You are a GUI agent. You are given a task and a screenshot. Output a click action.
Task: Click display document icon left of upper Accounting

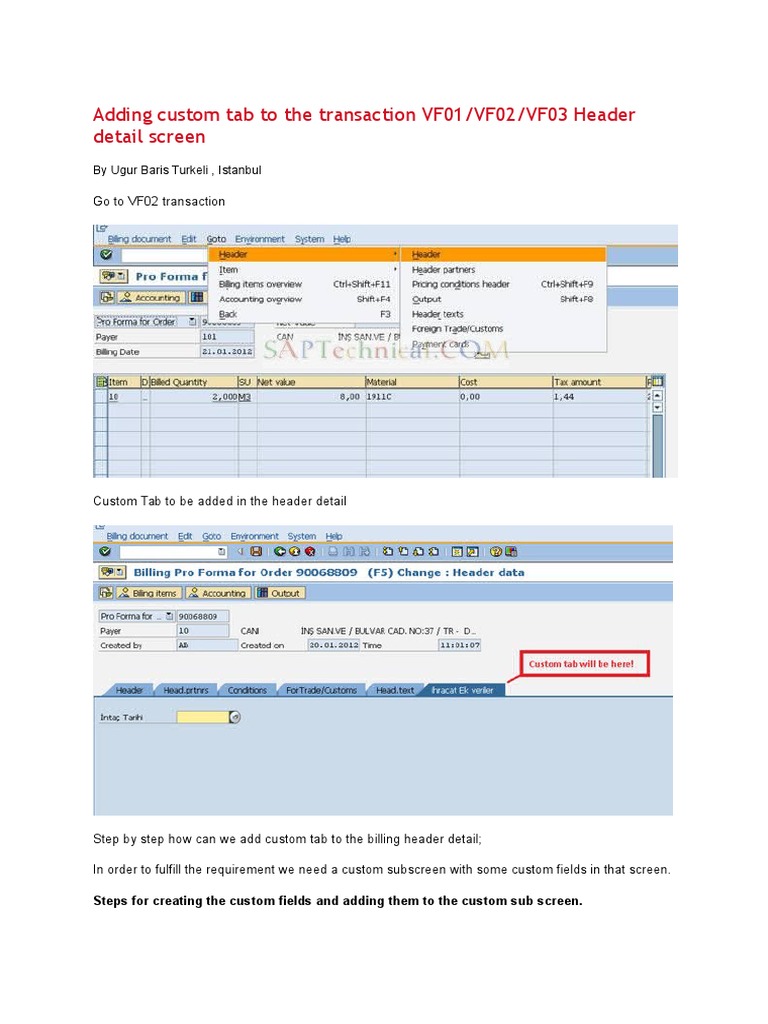click(x=107, y=297)
